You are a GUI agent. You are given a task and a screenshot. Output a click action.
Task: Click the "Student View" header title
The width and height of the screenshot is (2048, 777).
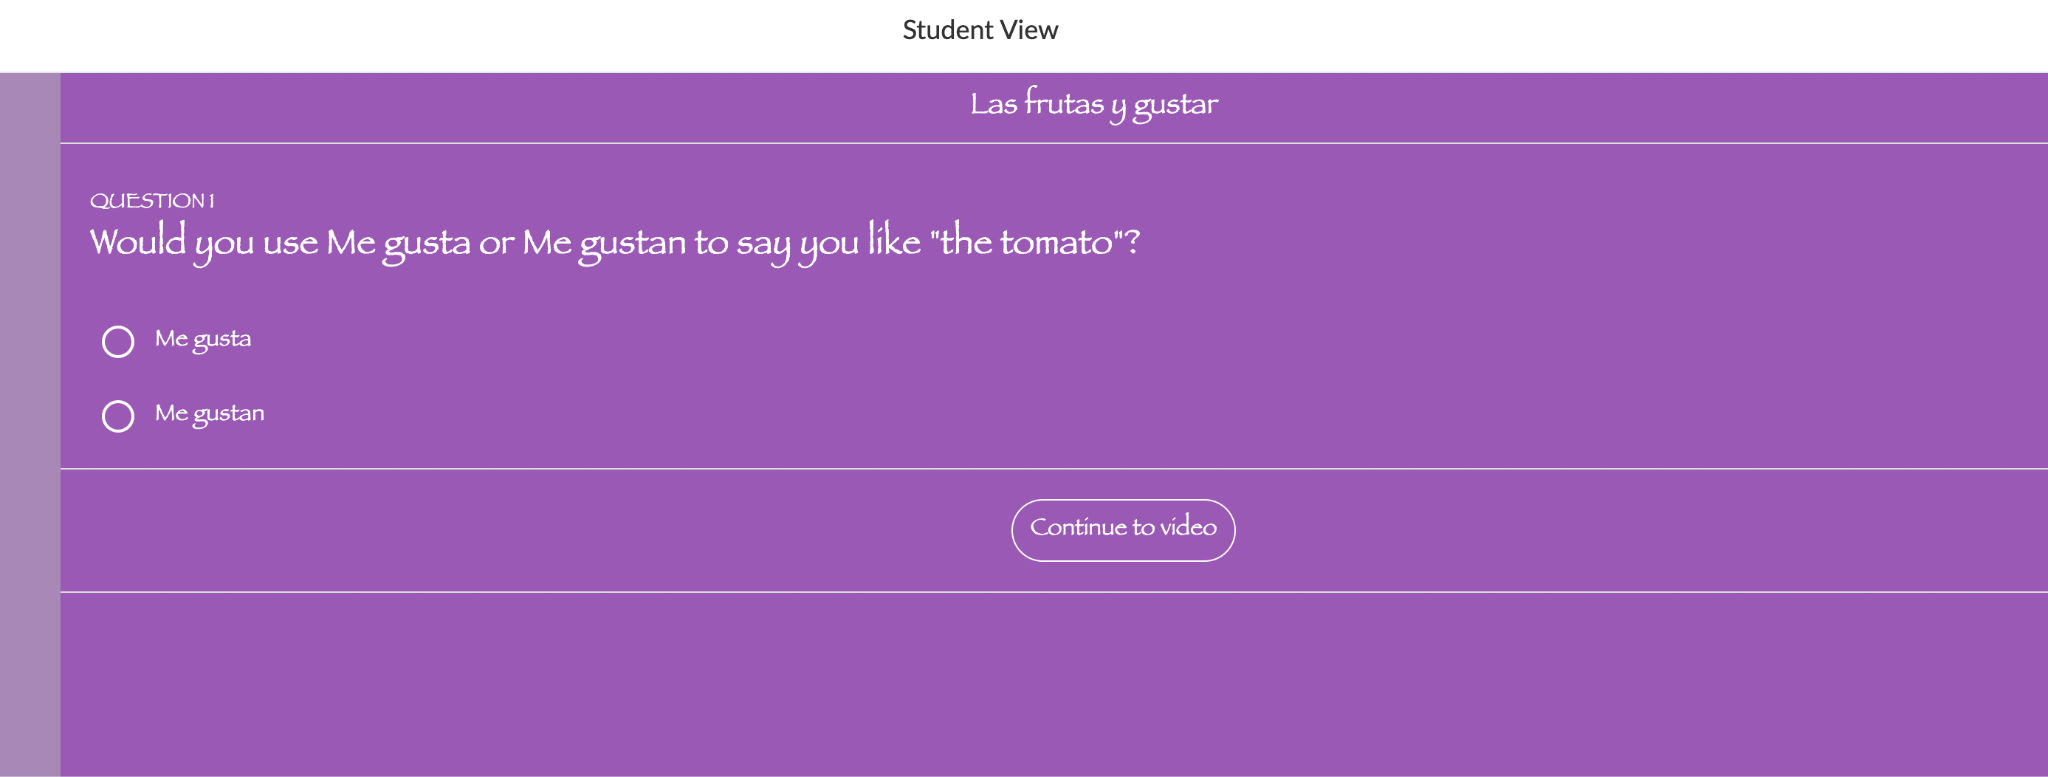pos(980,30)
